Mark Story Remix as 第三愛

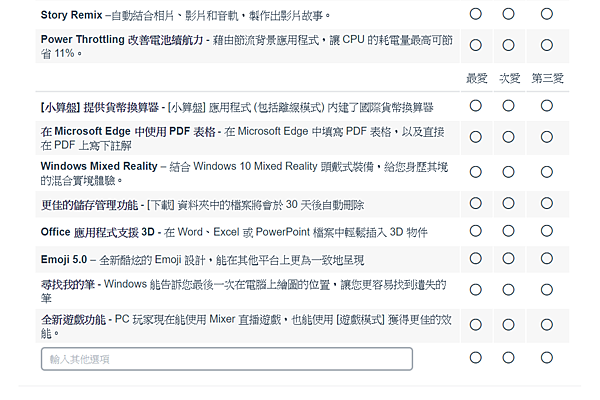coord(547,14)
